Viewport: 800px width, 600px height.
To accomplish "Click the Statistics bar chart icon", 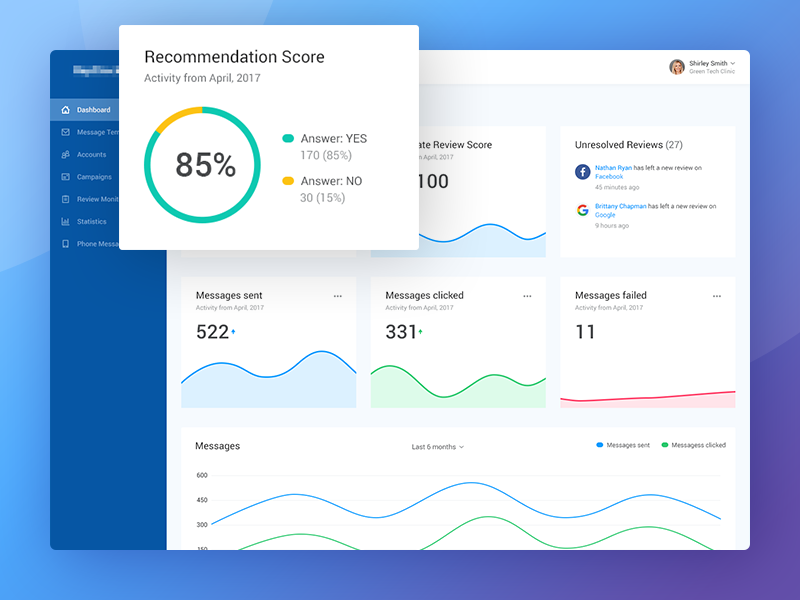I will coord(65,222).
